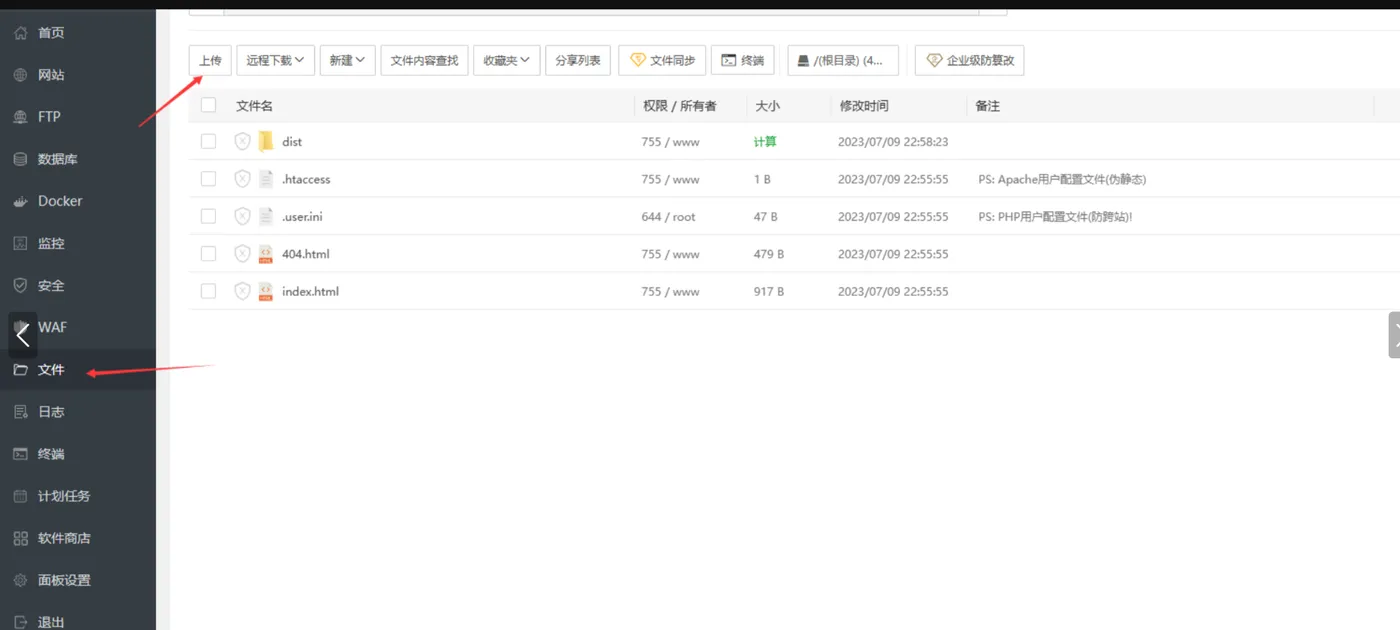
Task: Check the 404.html file checkbox
Action: point(208,254)
